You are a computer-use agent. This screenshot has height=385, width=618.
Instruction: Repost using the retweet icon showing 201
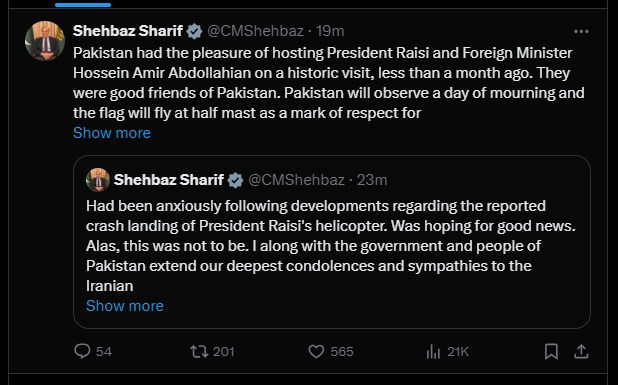coord(199,351)
